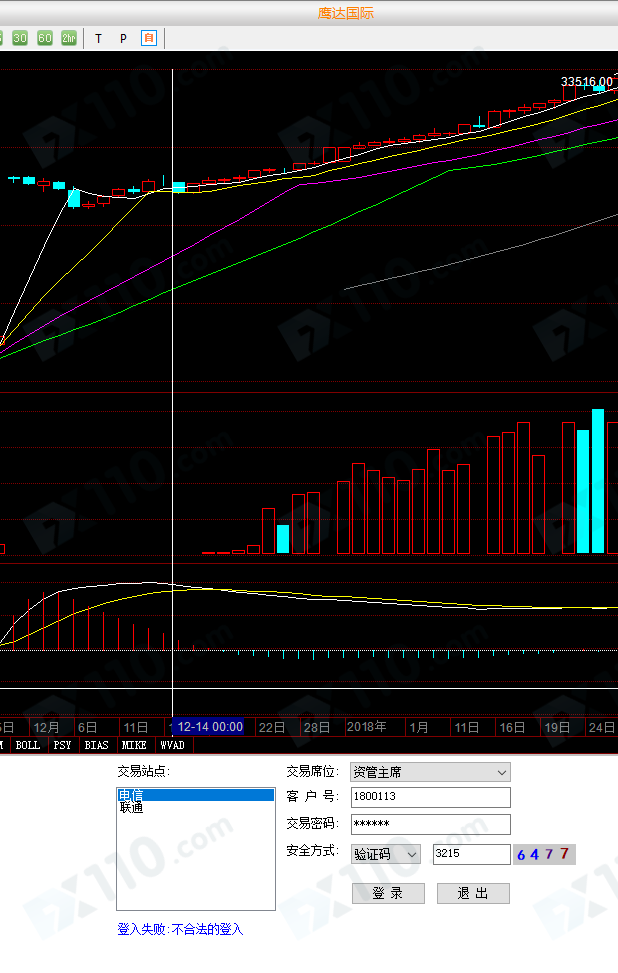Click the 交易密码 password field

tap(429, 824)
